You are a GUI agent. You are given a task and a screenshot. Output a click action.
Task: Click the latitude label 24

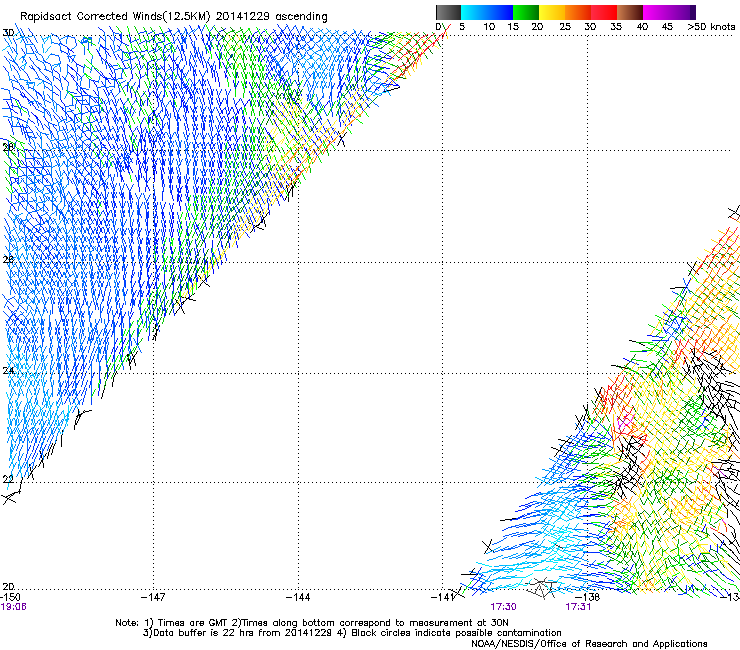click(x=8, y=371)
